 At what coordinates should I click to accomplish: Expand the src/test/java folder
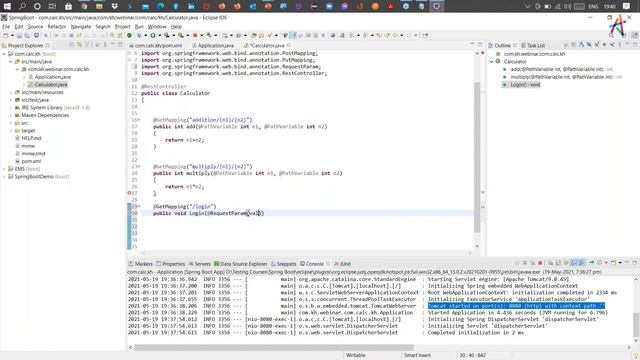pyautogui.click(x=11, y=100)
